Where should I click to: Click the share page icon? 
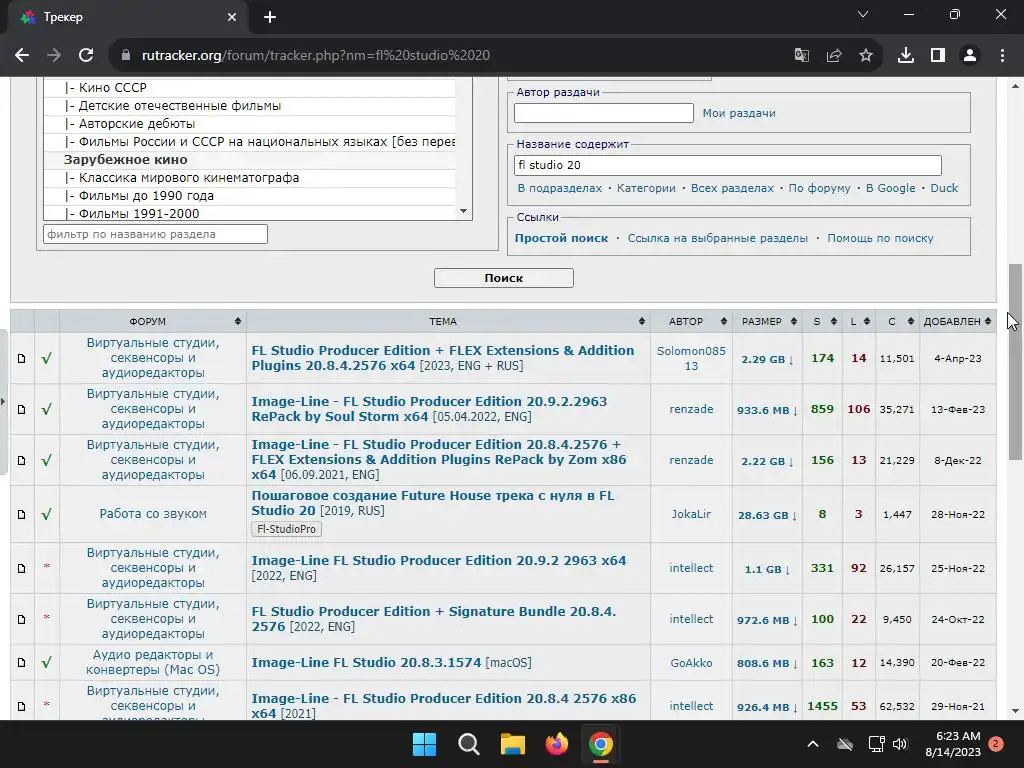click(834, 56)
